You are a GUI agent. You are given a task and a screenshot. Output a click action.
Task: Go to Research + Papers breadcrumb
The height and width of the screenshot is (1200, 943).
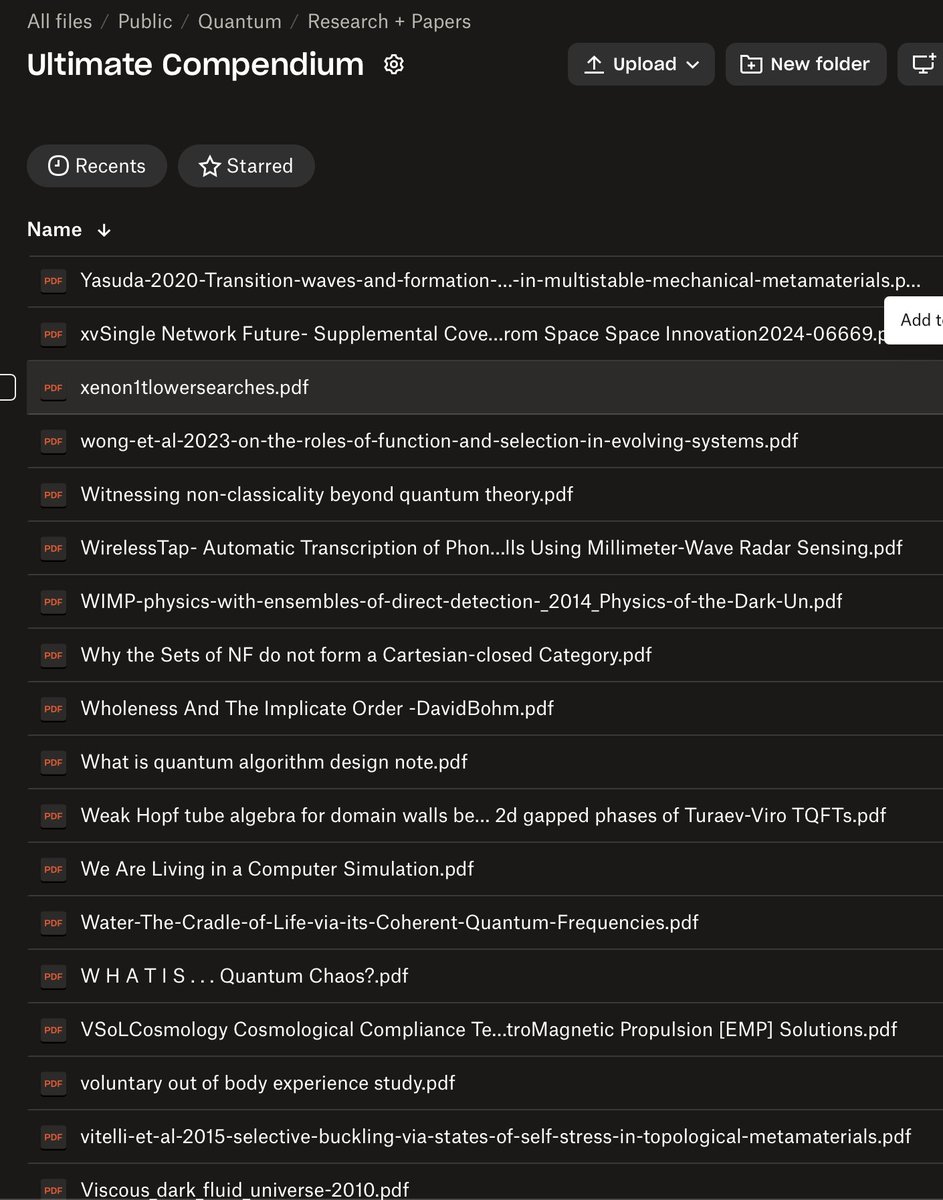coord(389,21)
